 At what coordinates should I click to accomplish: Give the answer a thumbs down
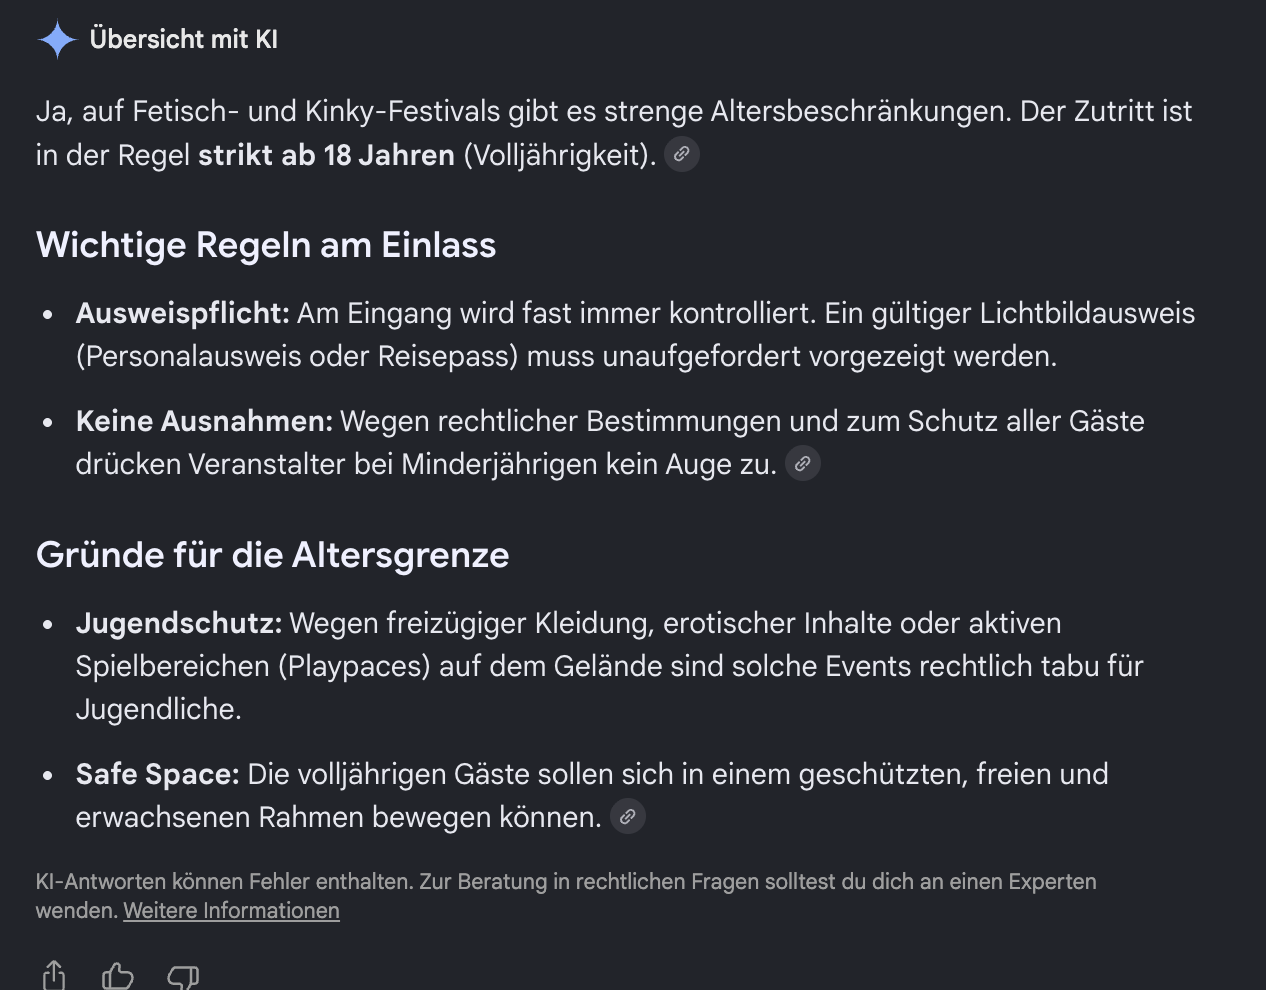(183, 977)
